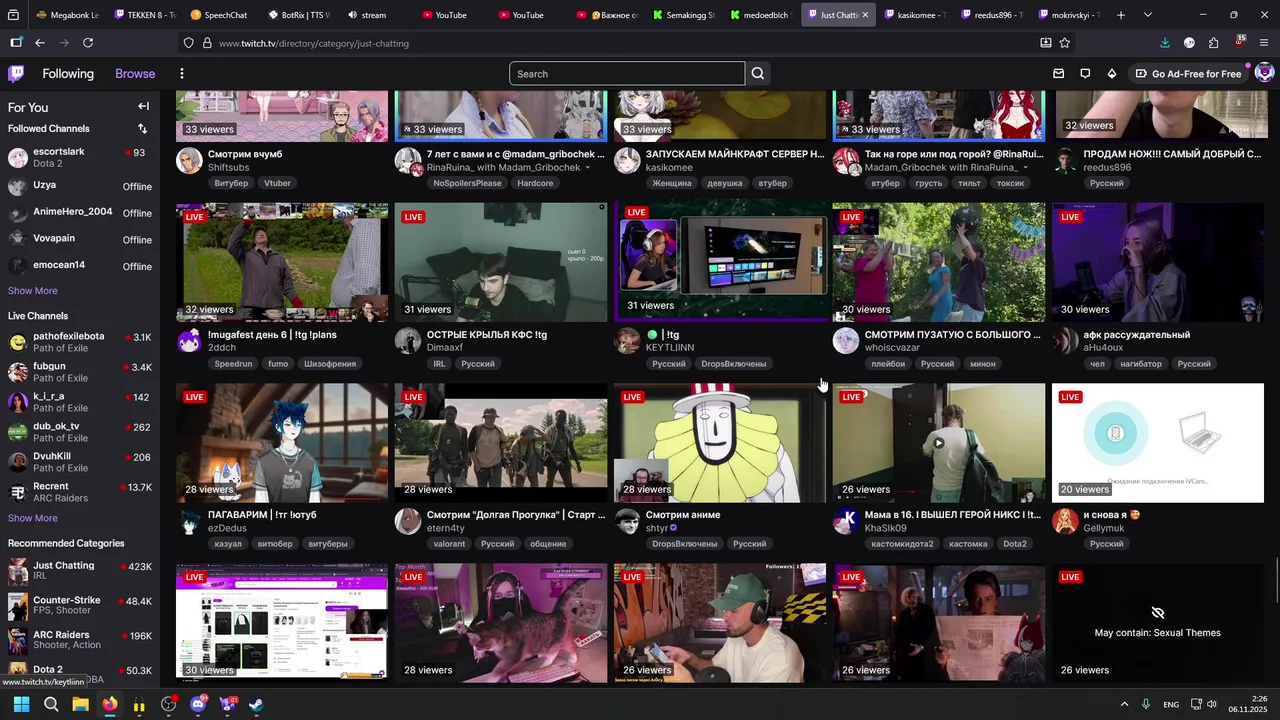Open the ОСТРЫЕ КРЫЛЬЯ КФС stream thumbnail

tap(501, 263)
